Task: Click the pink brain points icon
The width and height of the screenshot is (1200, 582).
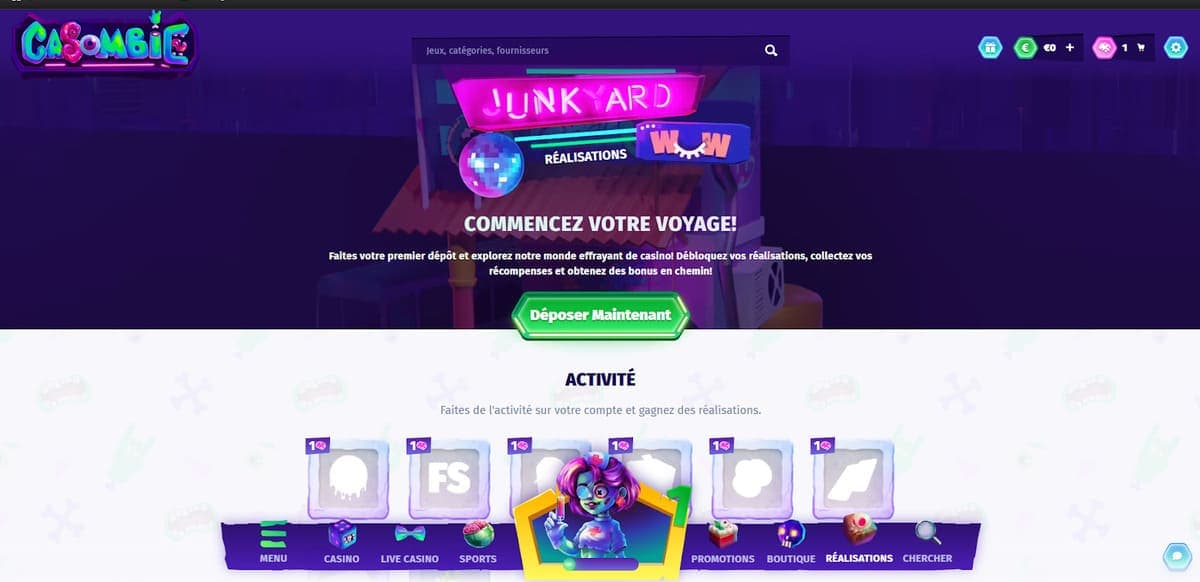Action: [1103, 47]
